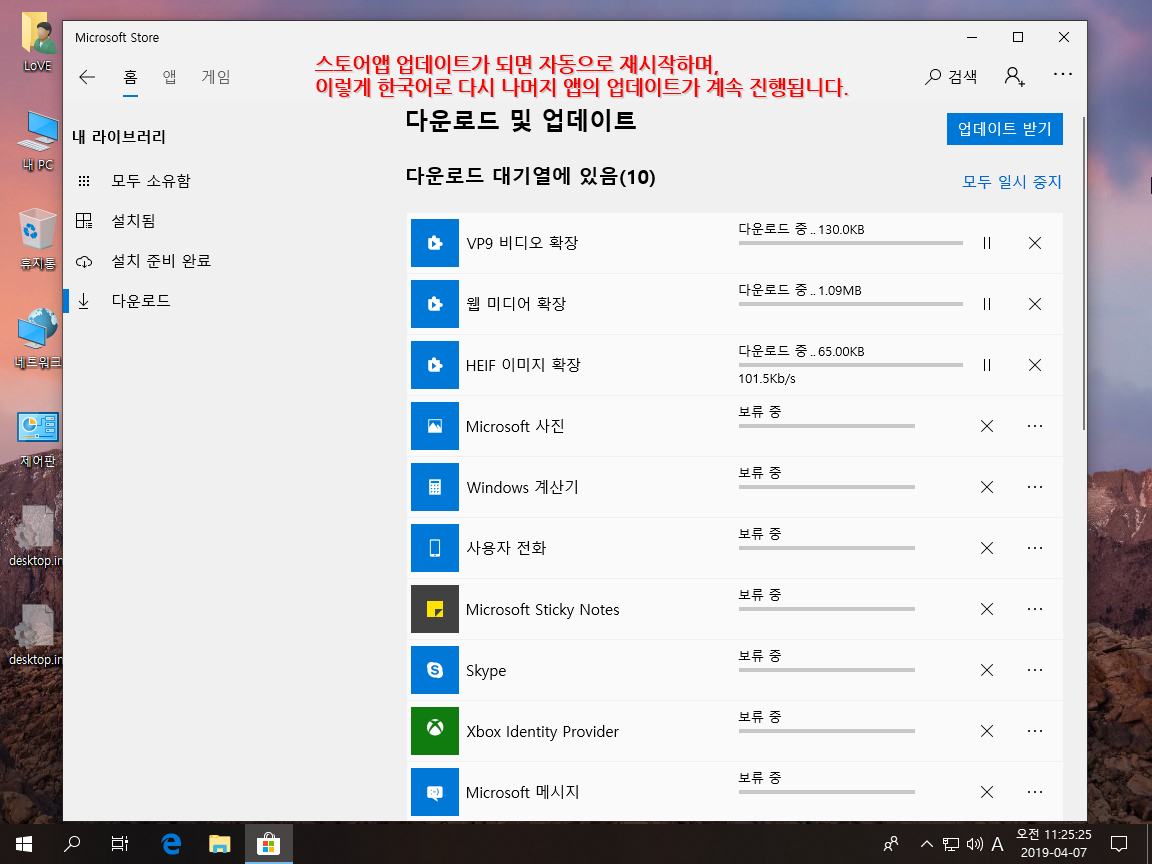The image size is (1152, 864).
Task: Cancel the Microsoft 메시지 pending update
Action: [987, 792]
